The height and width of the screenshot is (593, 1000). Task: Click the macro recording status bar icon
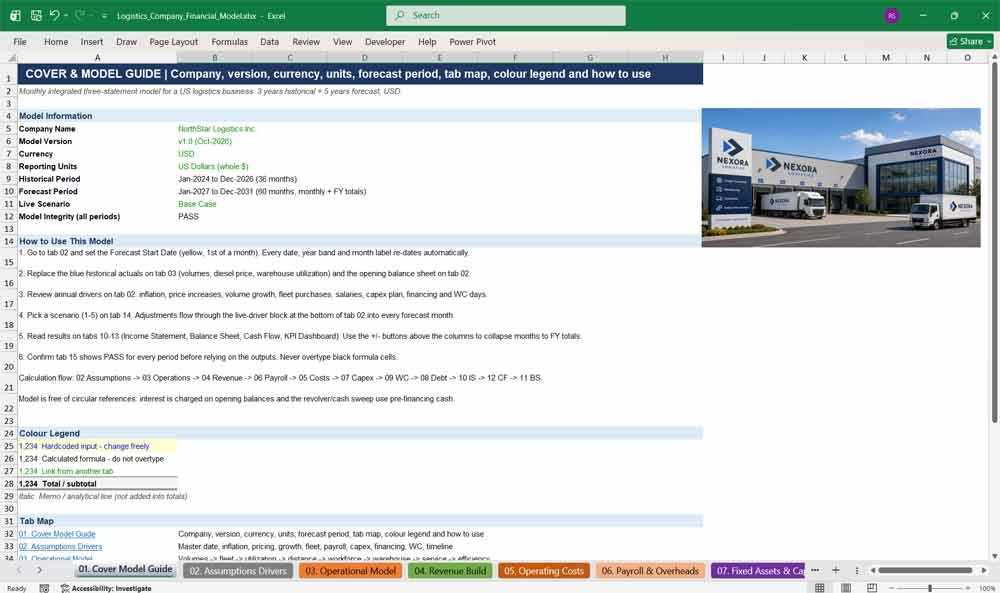[44, 588]
